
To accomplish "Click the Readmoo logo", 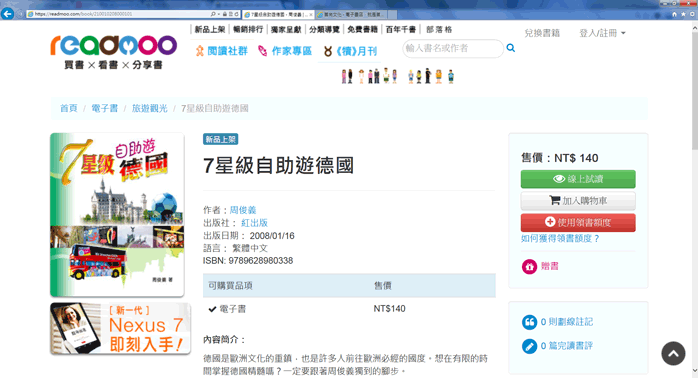I will [114, 51].
